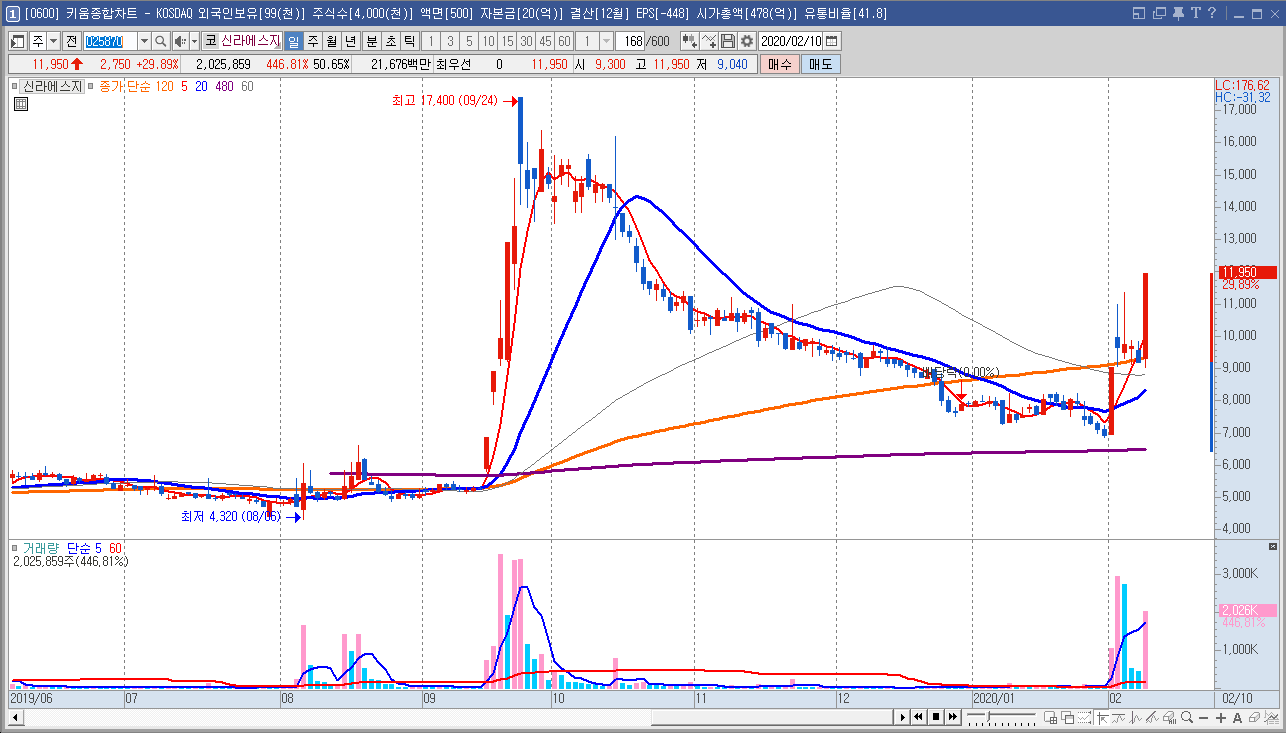This screenshot has width=1286, height=733.
Task: Click the 매도 sell button
Action: [820, 64]
